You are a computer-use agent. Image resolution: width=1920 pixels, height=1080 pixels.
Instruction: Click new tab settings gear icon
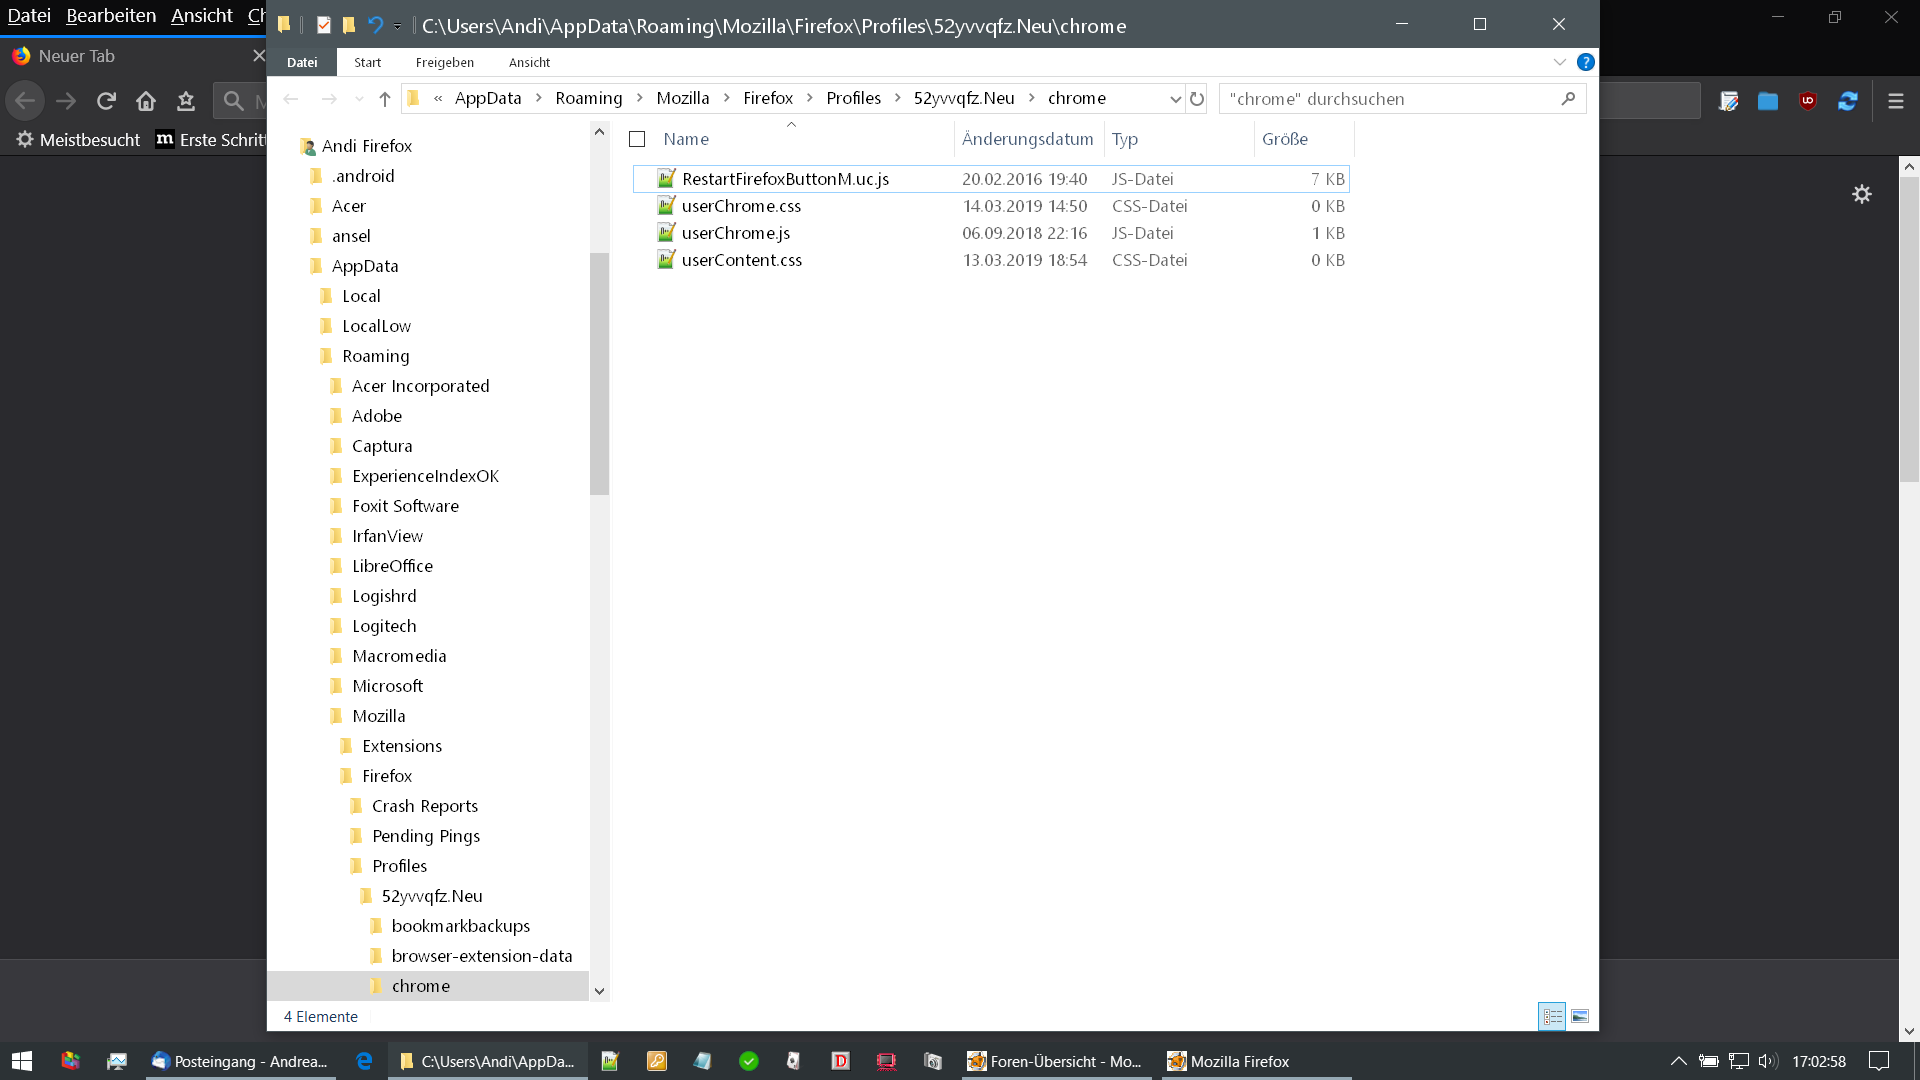[1861, 194]
